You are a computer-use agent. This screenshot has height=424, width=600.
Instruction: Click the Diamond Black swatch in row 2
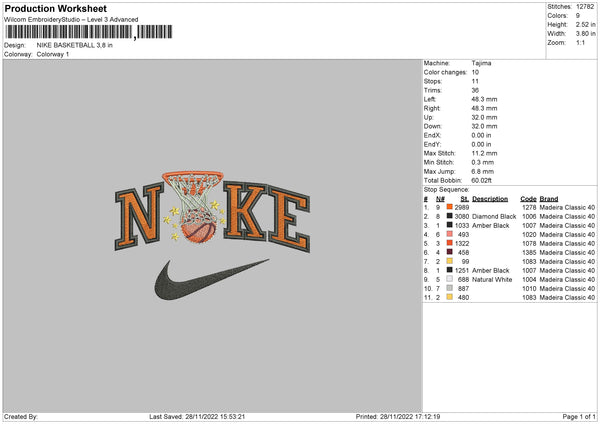point(450,216)
